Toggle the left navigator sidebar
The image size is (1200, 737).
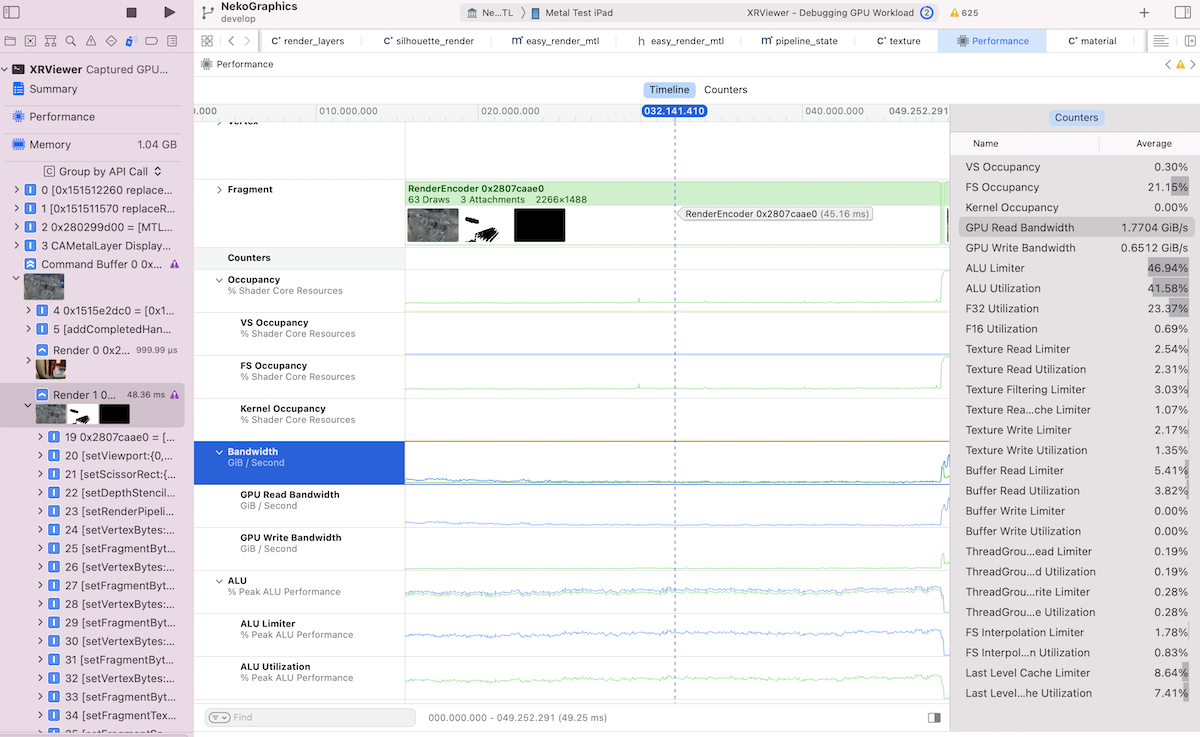9,13
